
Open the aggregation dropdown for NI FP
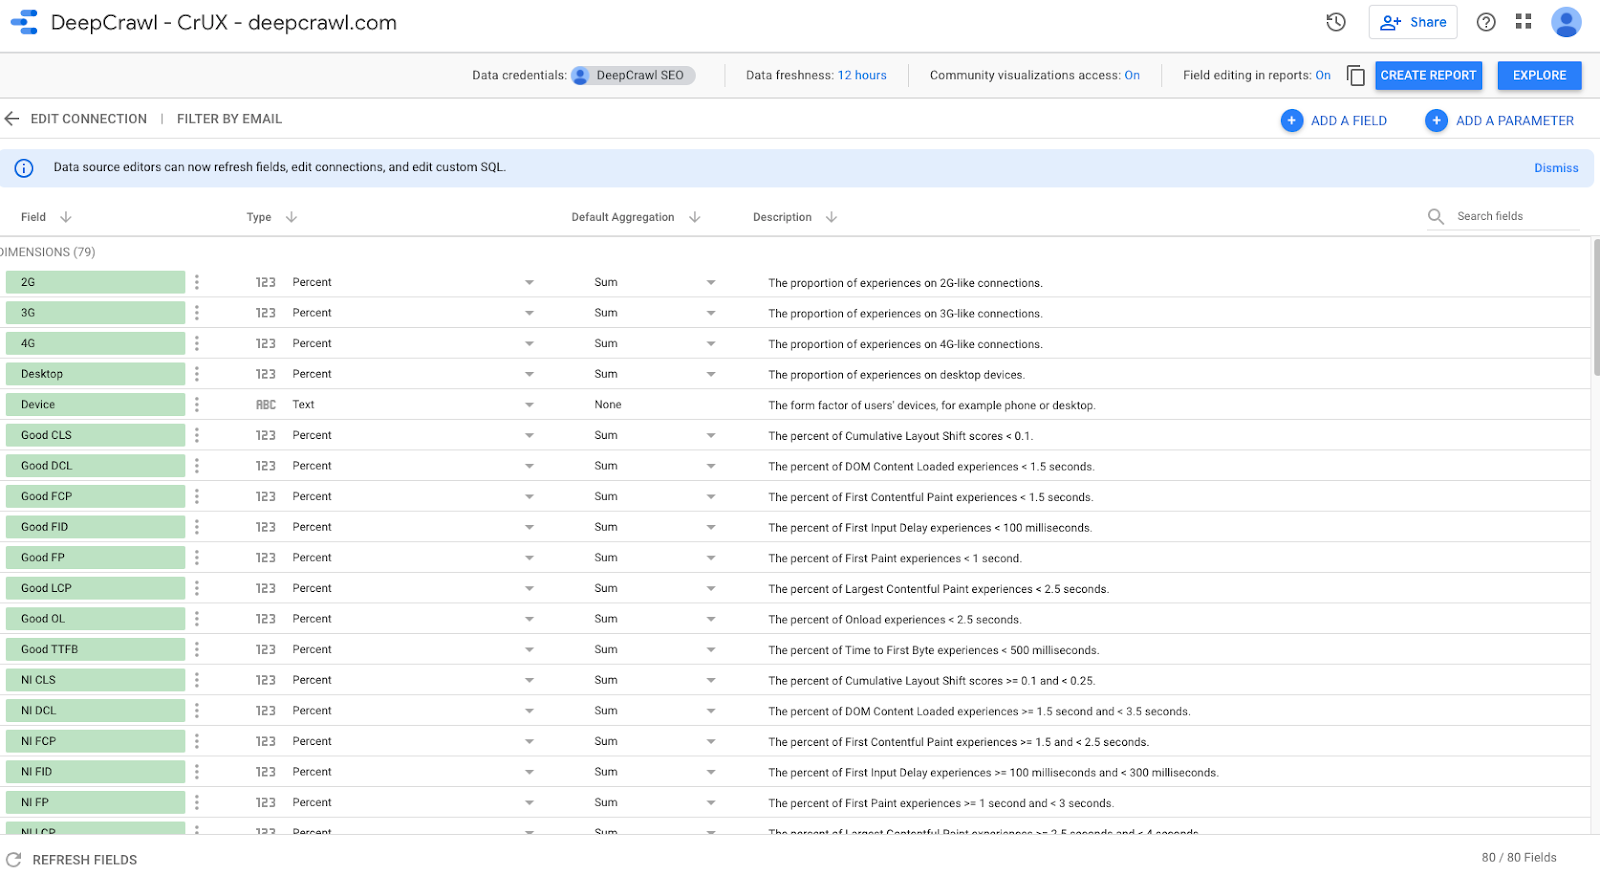[711, 802]
